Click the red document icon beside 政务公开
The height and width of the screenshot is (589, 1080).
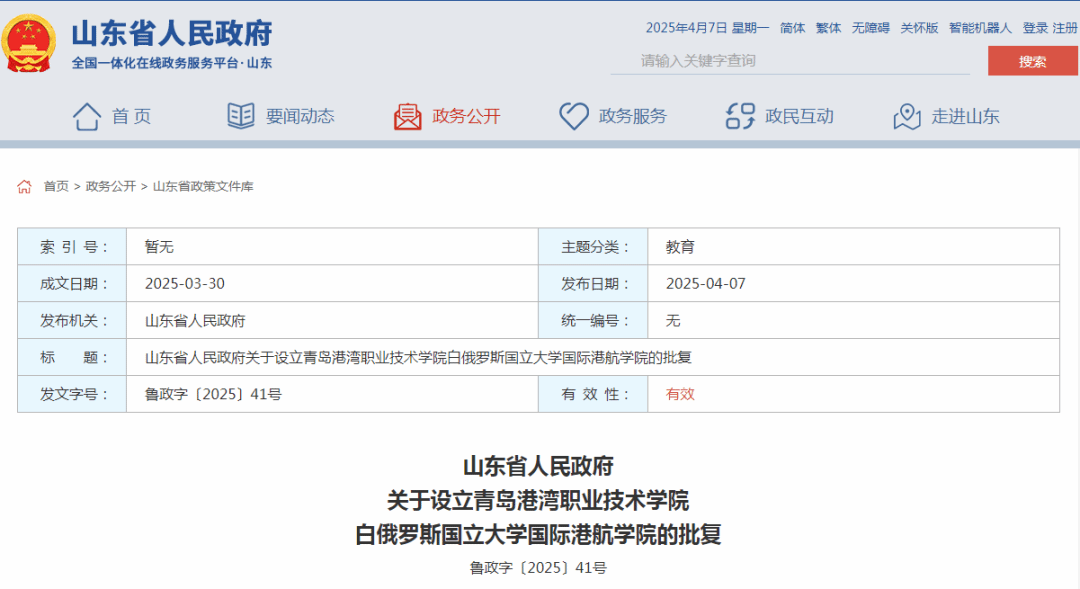tap(408, 116)
